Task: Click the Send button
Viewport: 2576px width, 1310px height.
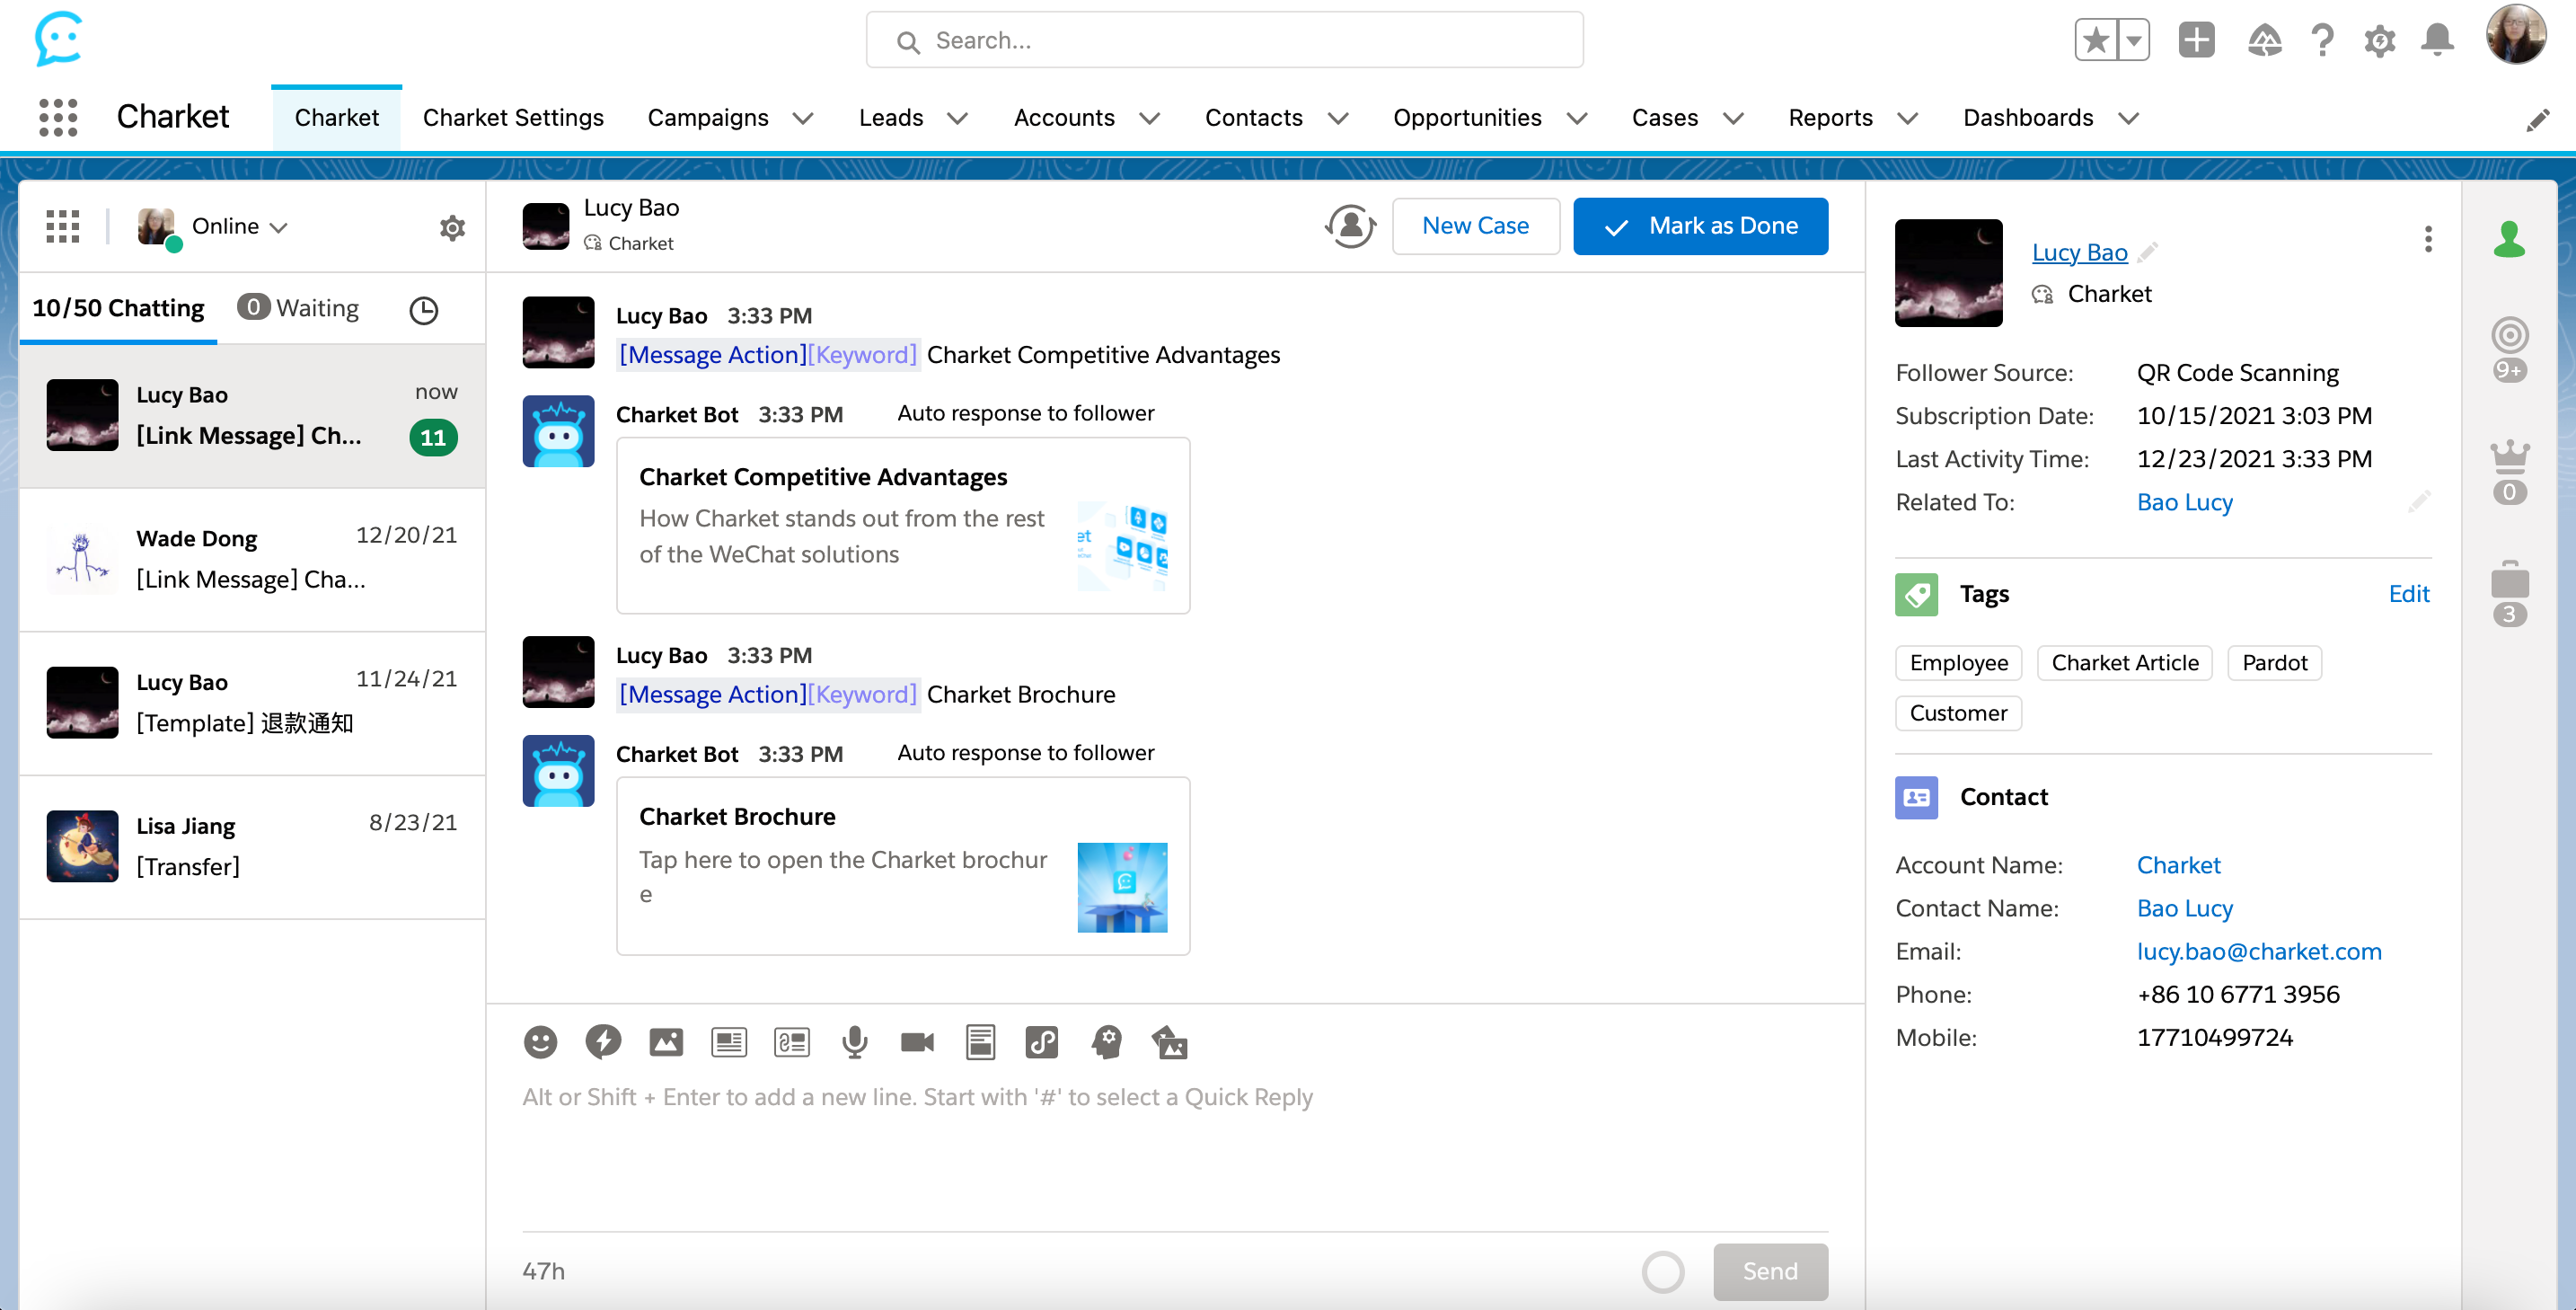Action: (x=1770, y=1271)
